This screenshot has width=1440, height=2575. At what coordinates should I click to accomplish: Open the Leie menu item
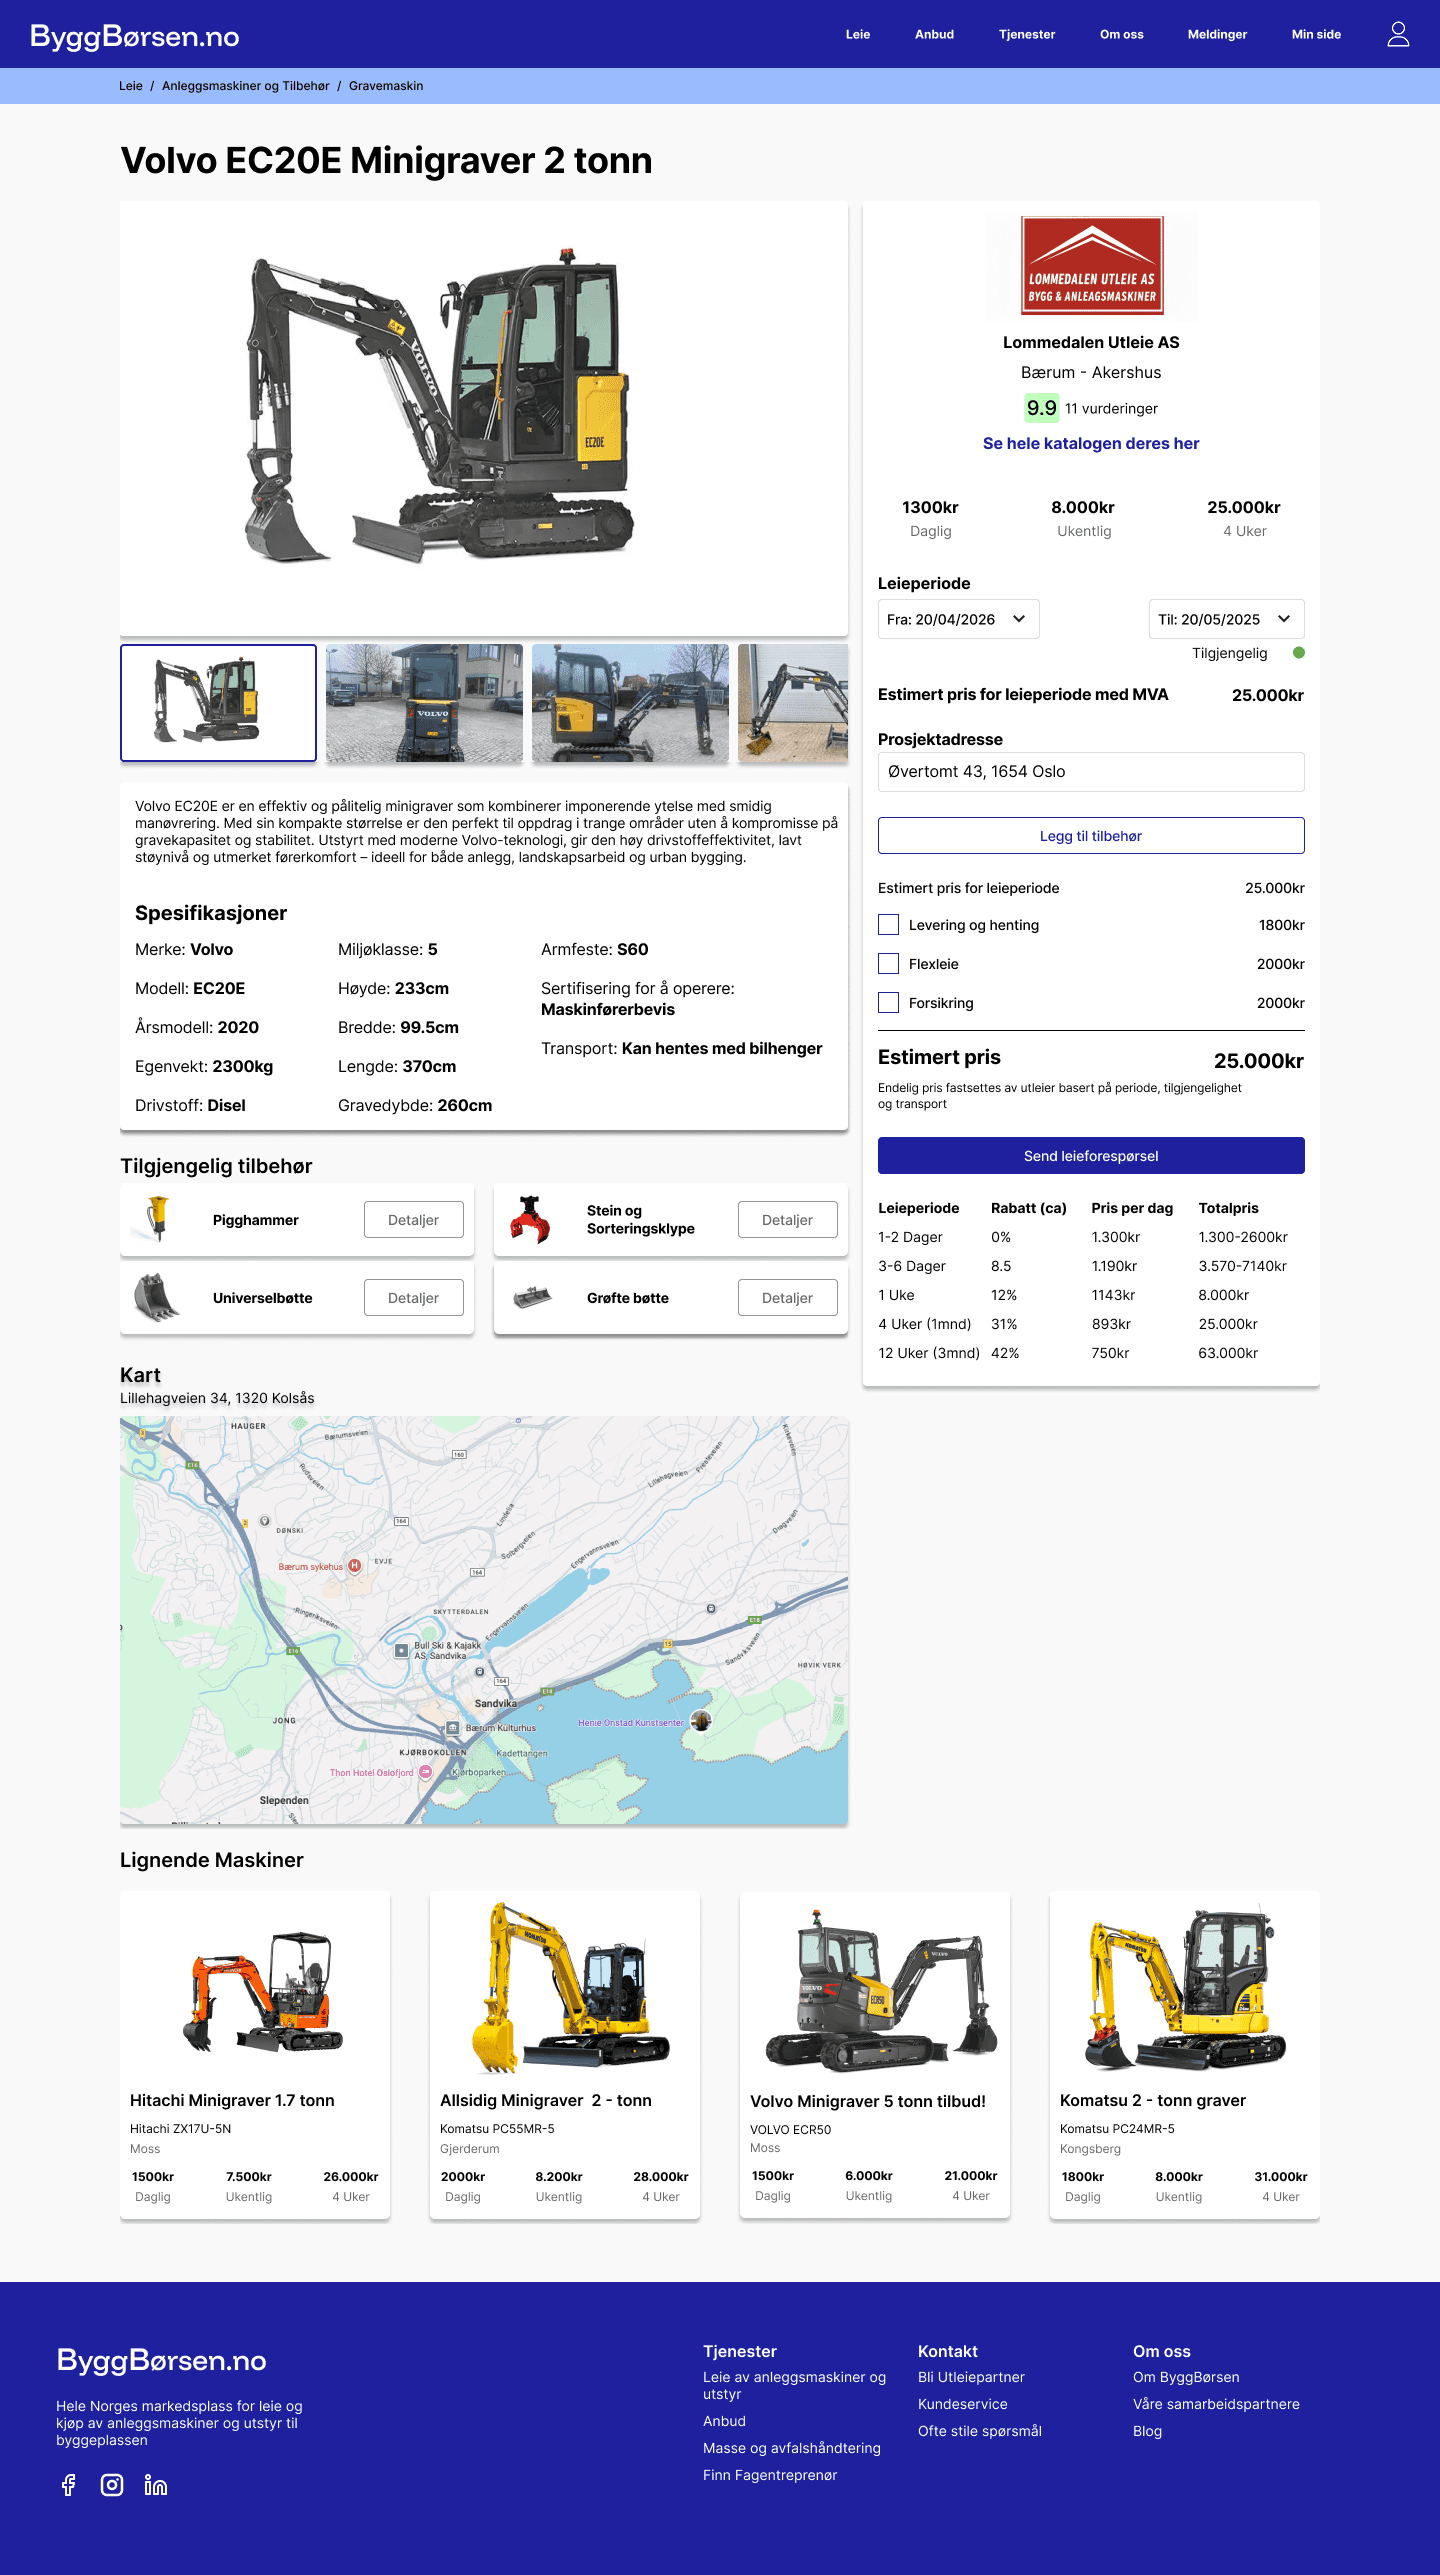[x=858, y=34]
